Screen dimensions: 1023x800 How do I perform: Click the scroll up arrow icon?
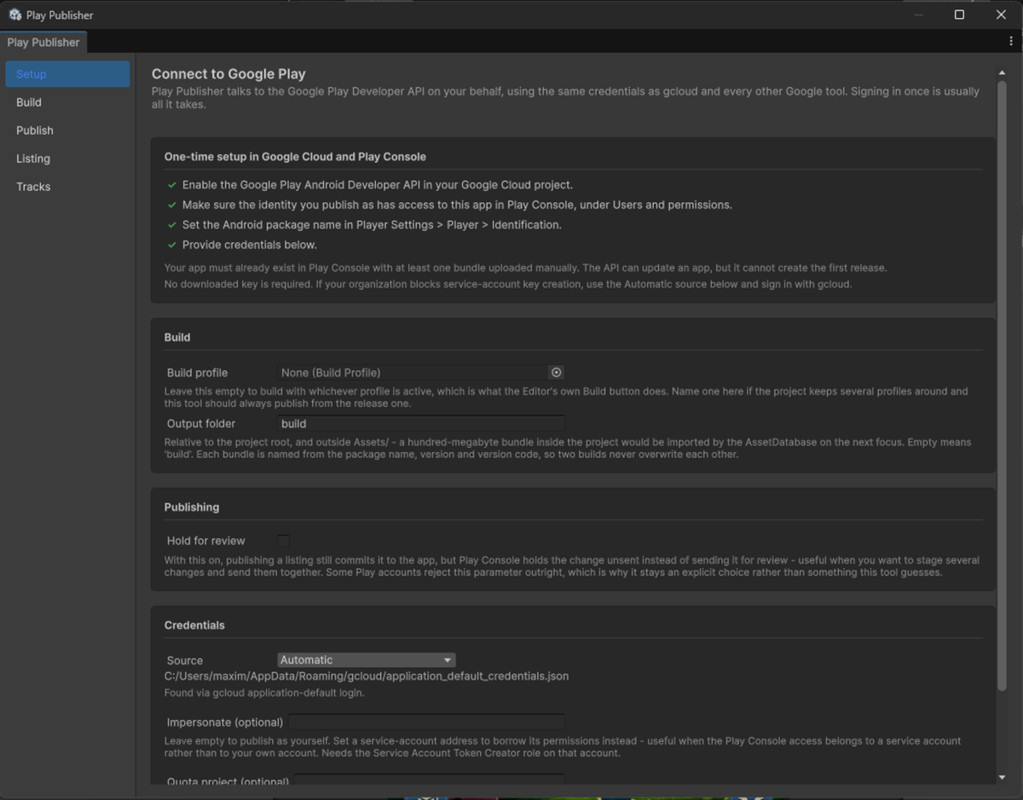coord(1001,73)
